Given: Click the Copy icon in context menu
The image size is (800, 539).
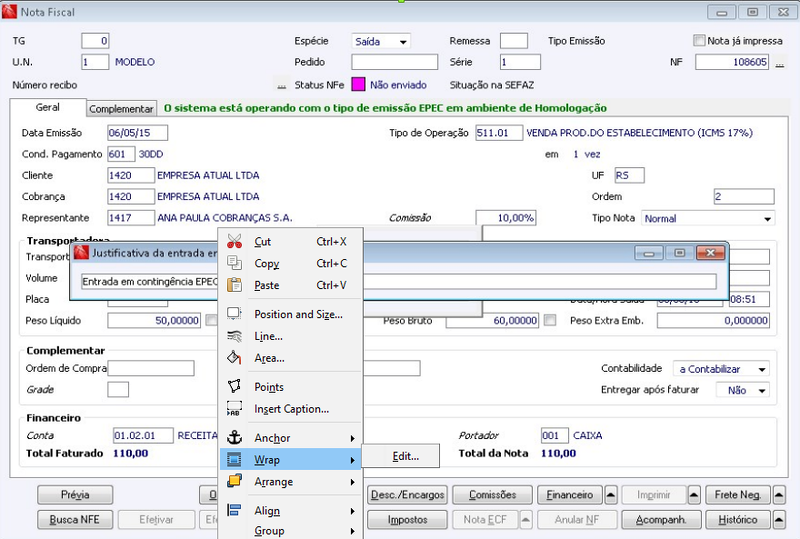Looking at the screenshot, I should 234,263.
